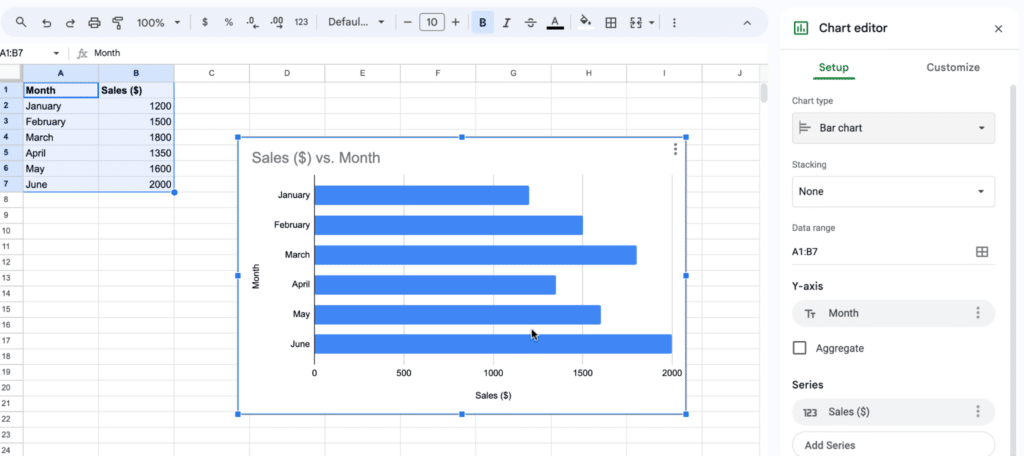Click the select data range grid icon
Image resolution: width=1024 pixels, height=457 pixels.
coord(982,252)
